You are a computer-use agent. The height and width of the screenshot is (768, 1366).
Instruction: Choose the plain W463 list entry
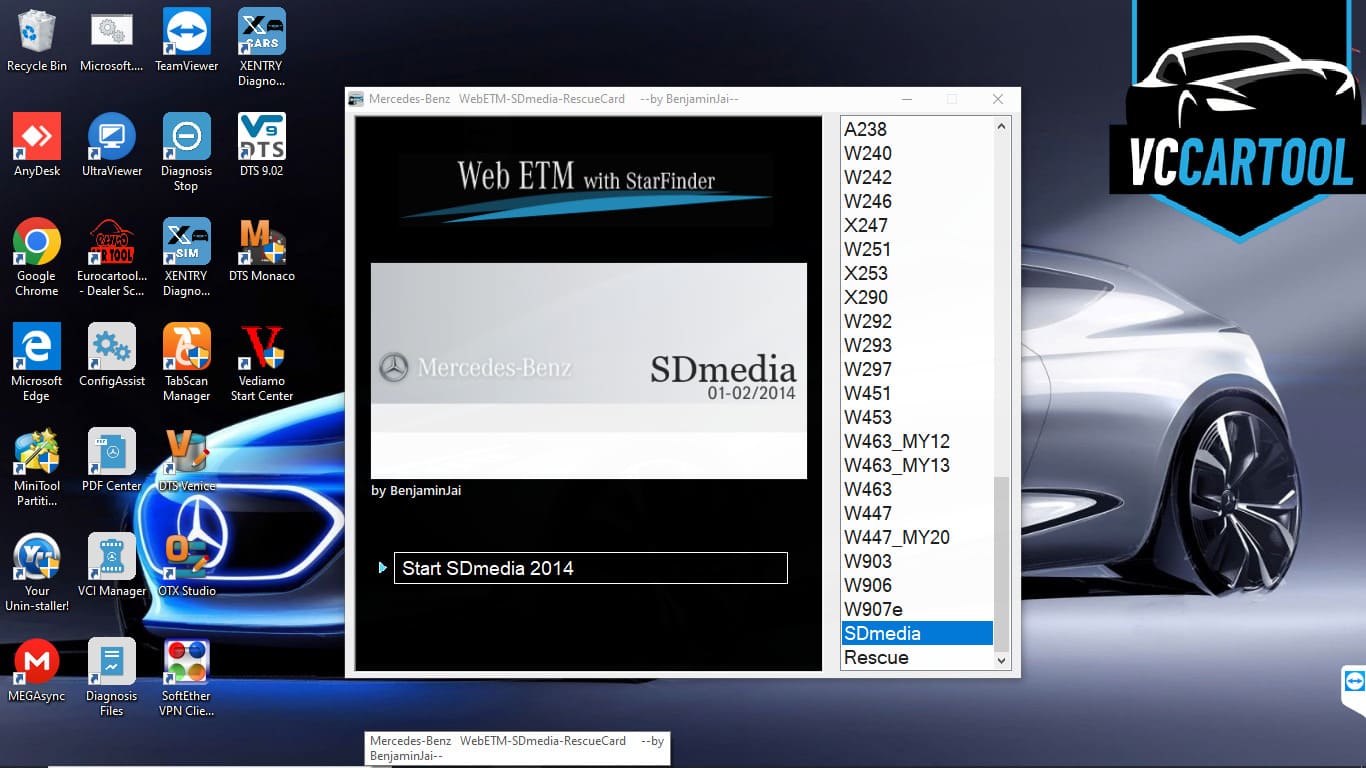(917, 489)
